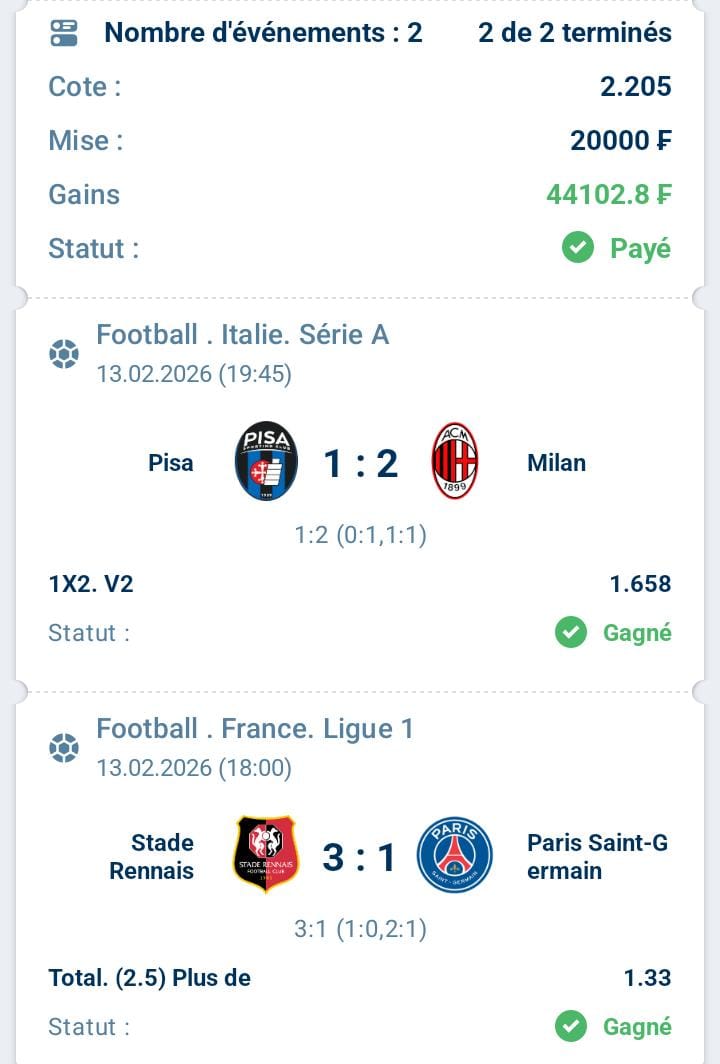Select the Total (2.5) Plus de bet

point(150,978)
